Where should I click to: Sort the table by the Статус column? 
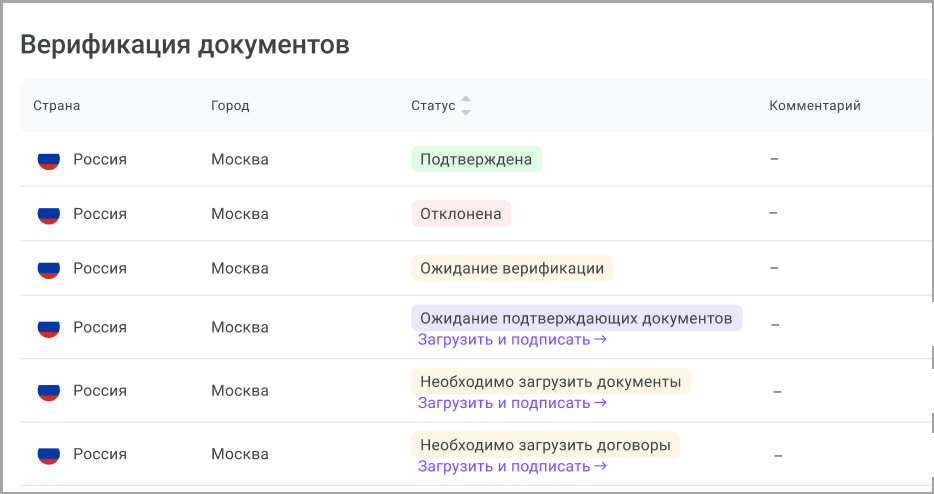point(465,105)
